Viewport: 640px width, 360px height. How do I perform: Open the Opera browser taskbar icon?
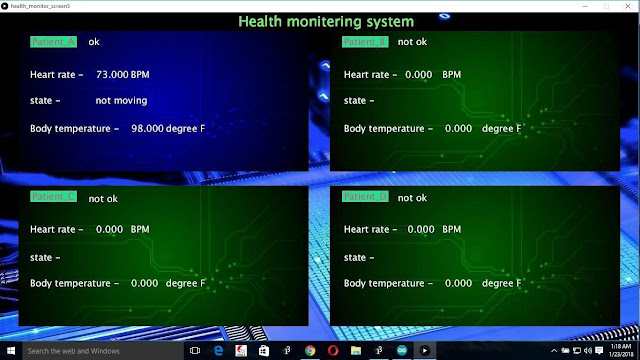coord(333,351)
